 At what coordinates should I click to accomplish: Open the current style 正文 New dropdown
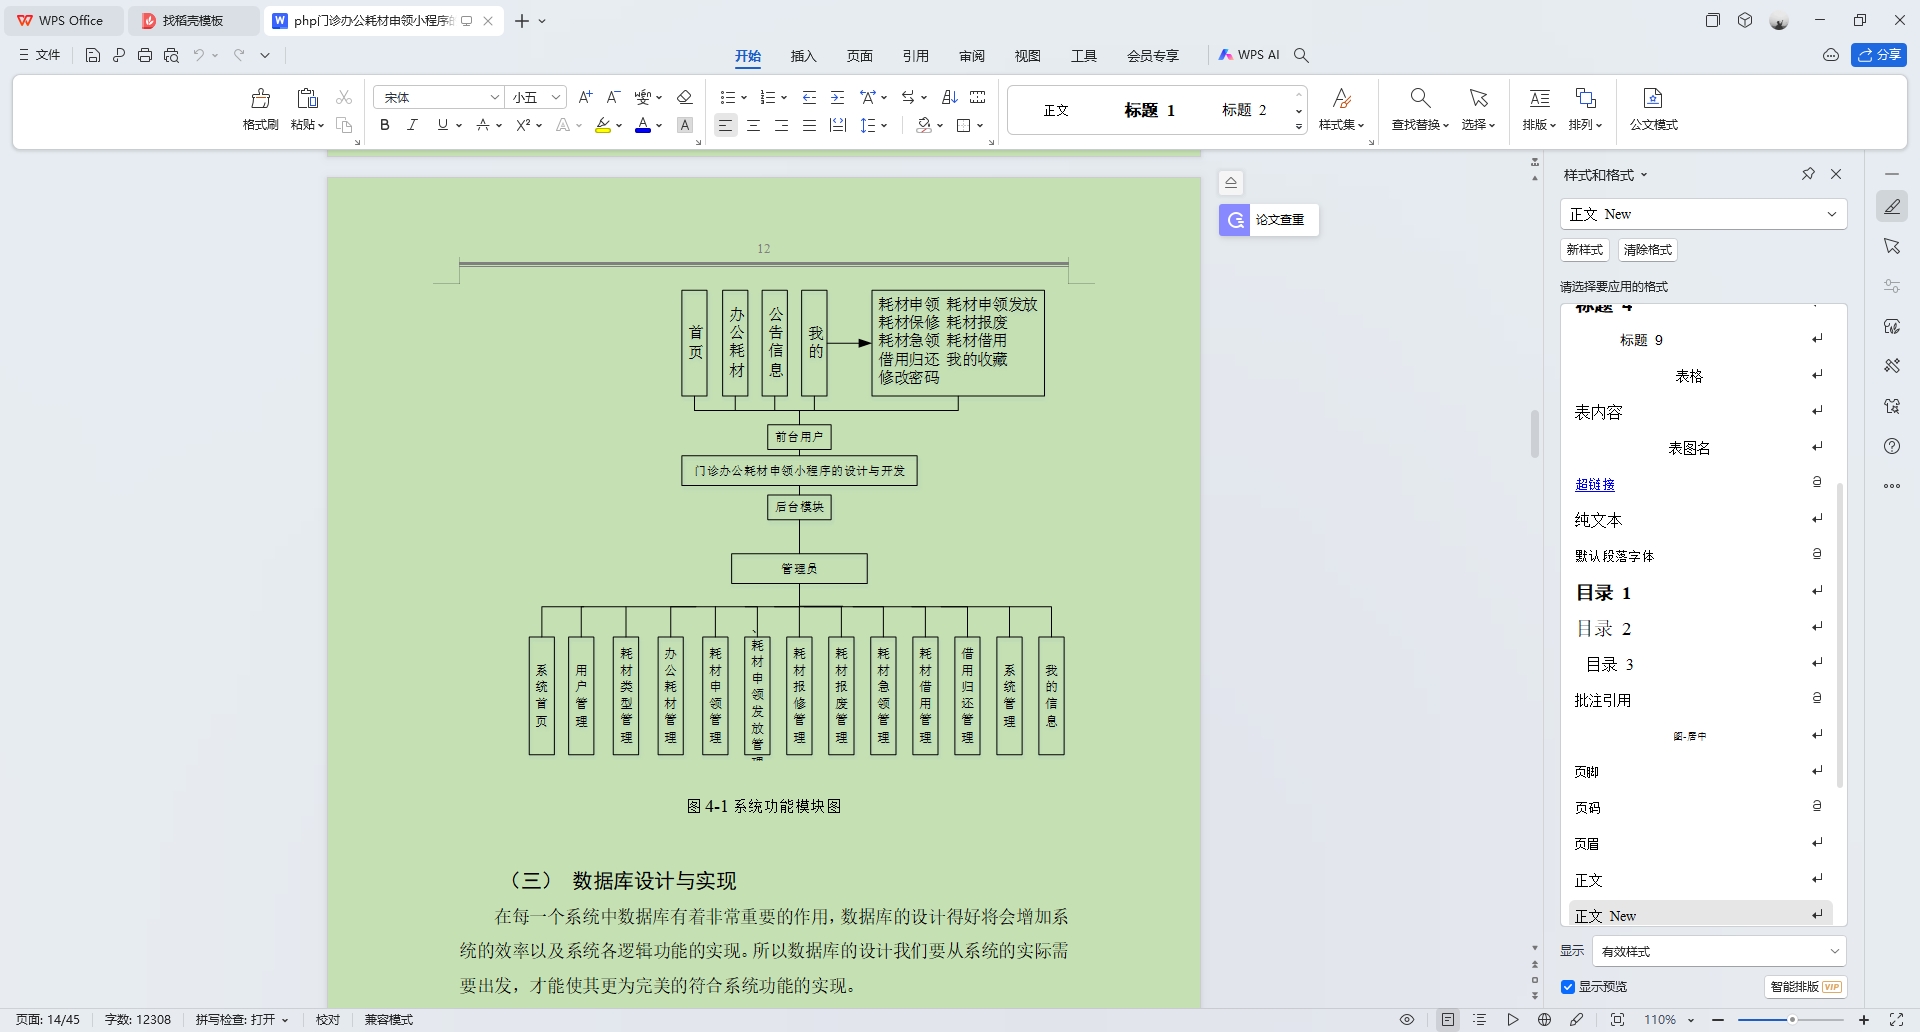[1703, 214]
